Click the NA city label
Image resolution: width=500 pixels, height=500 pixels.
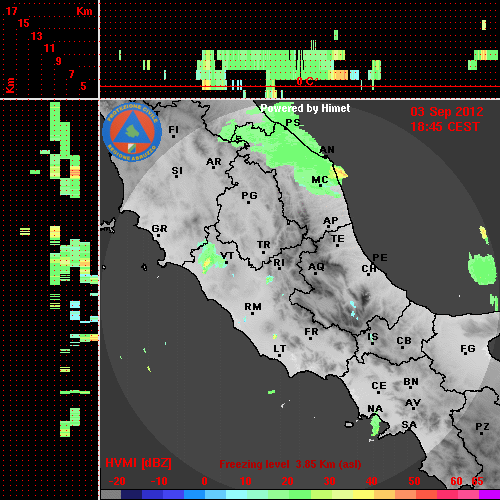(375, 409)
